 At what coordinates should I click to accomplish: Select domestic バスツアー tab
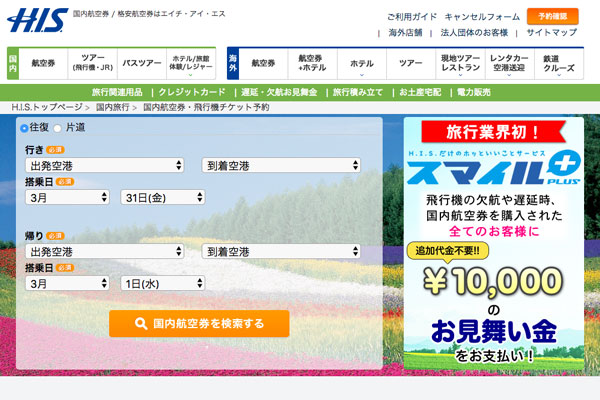pos(142,64)
